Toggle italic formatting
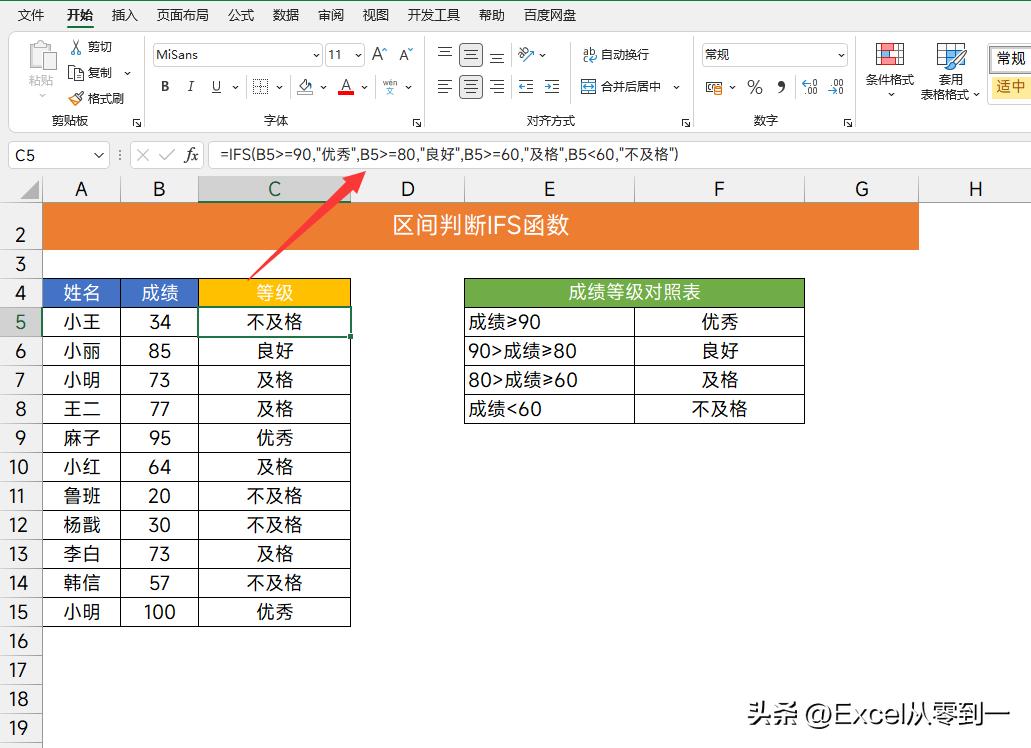 point(190,87)
